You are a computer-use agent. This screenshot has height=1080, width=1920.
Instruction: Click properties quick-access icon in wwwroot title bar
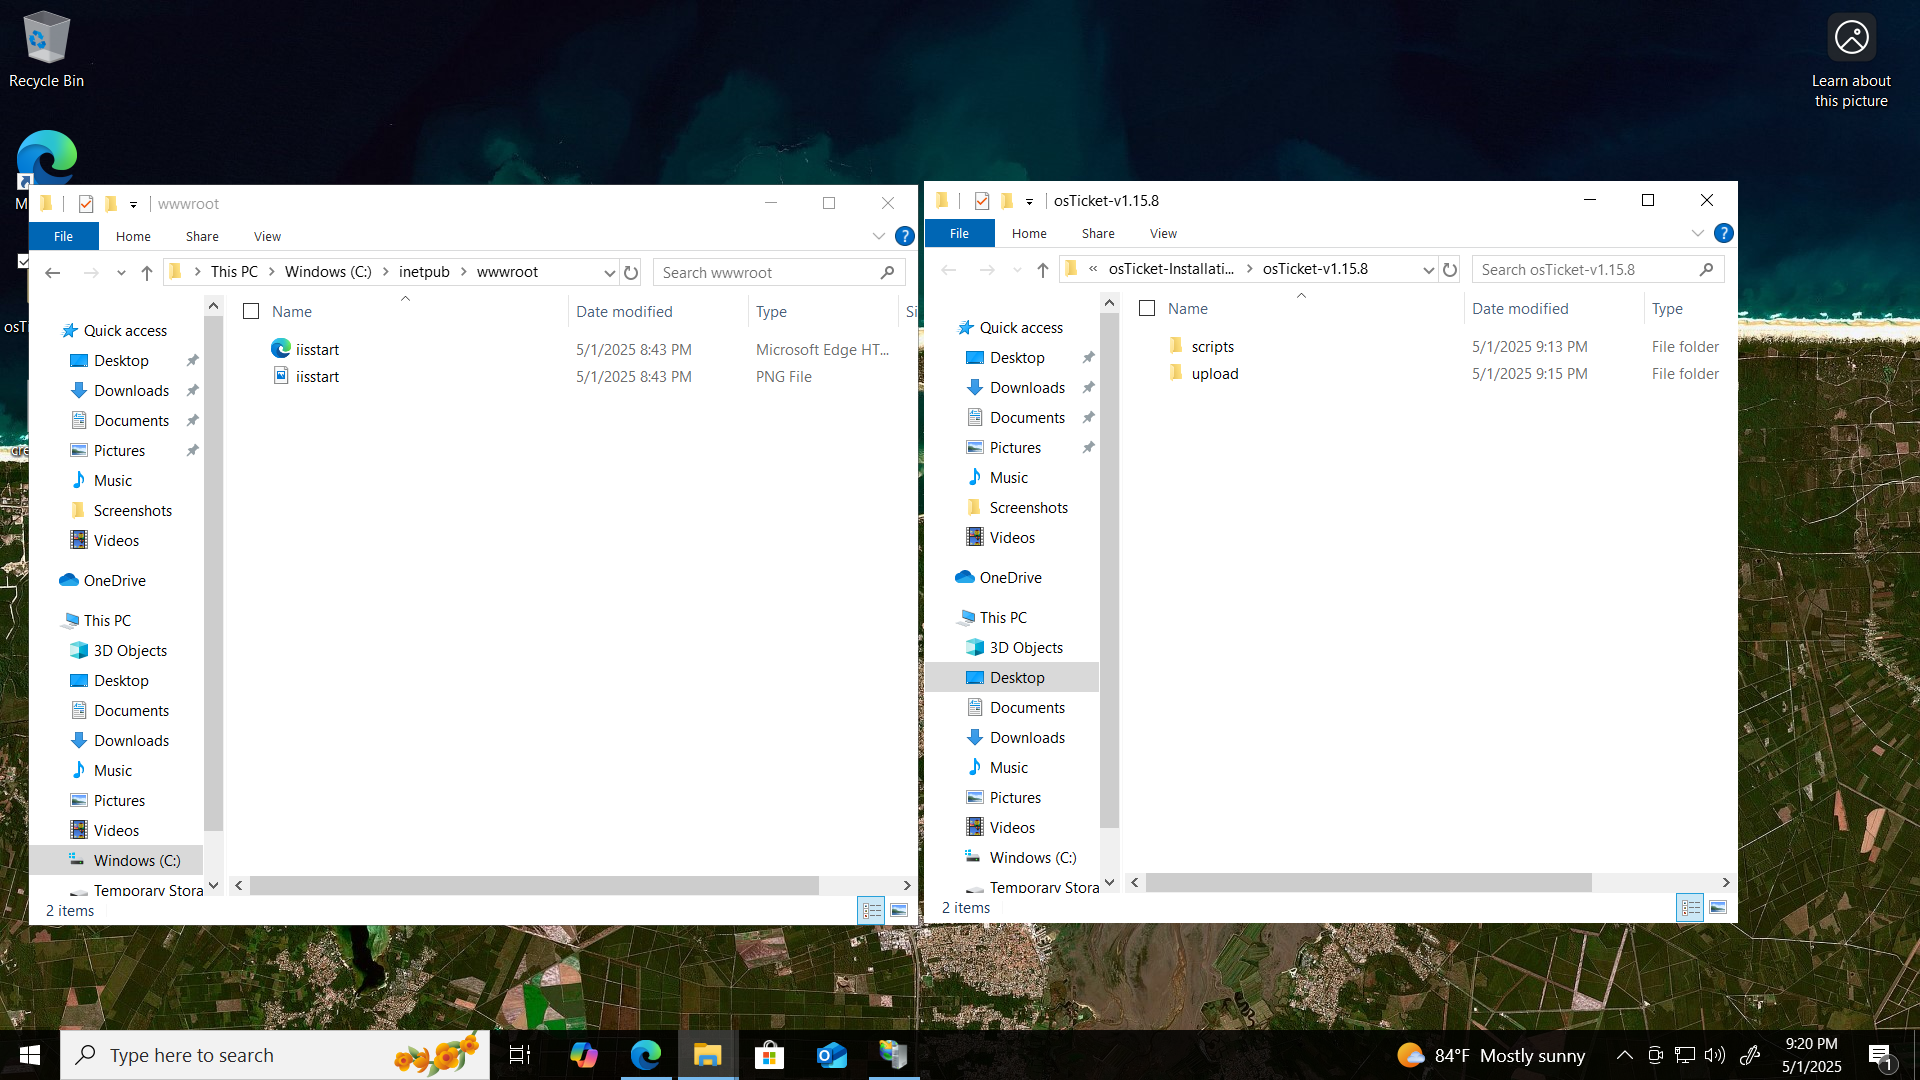coord(86,203)
